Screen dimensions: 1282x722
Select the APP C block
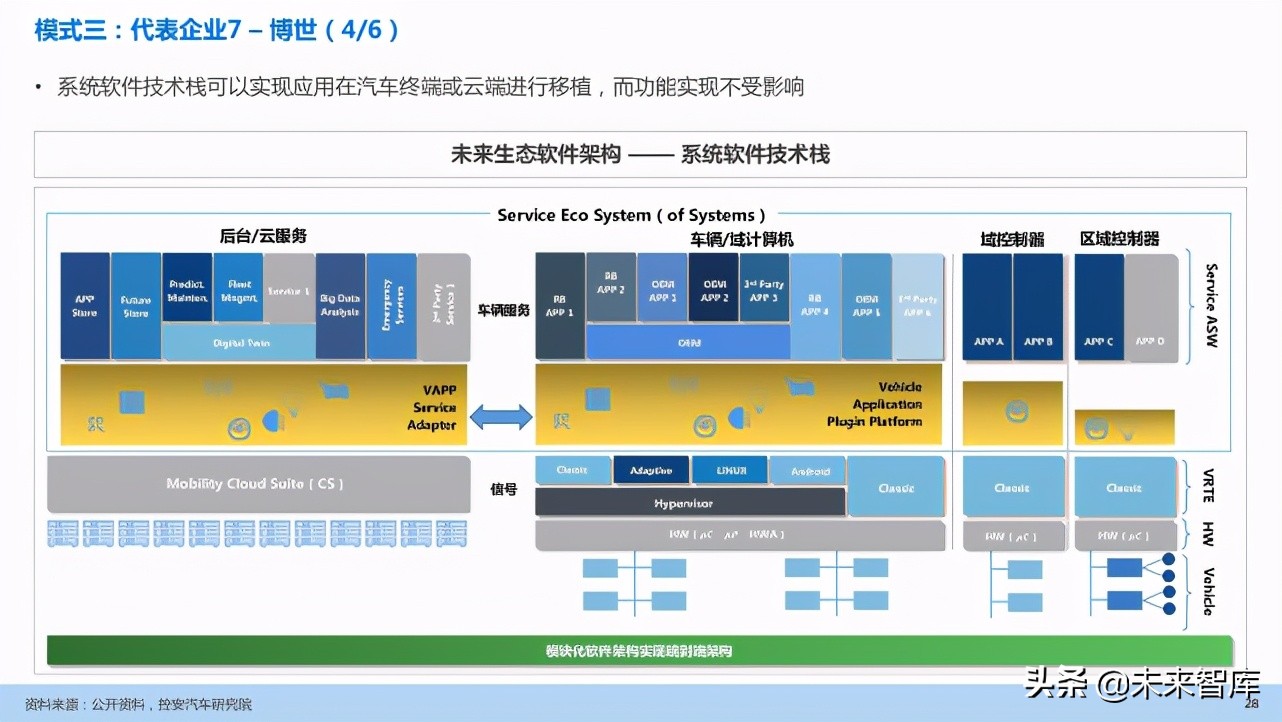[x=1098, y=306]
